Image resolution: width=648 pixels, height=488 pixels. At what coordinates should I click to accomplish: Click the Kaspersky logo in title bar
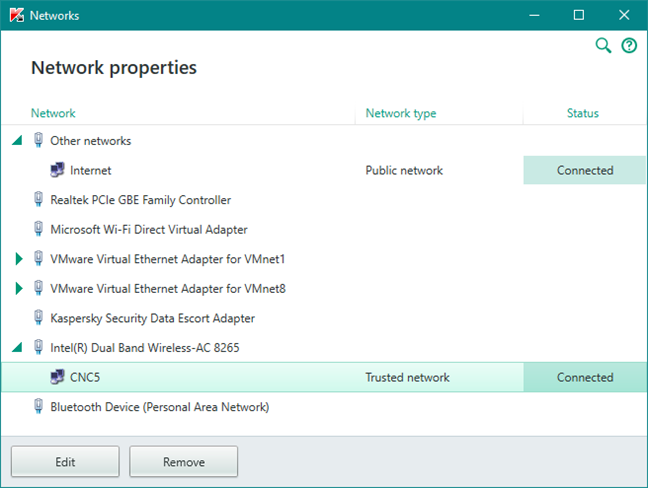click(17, 15)
